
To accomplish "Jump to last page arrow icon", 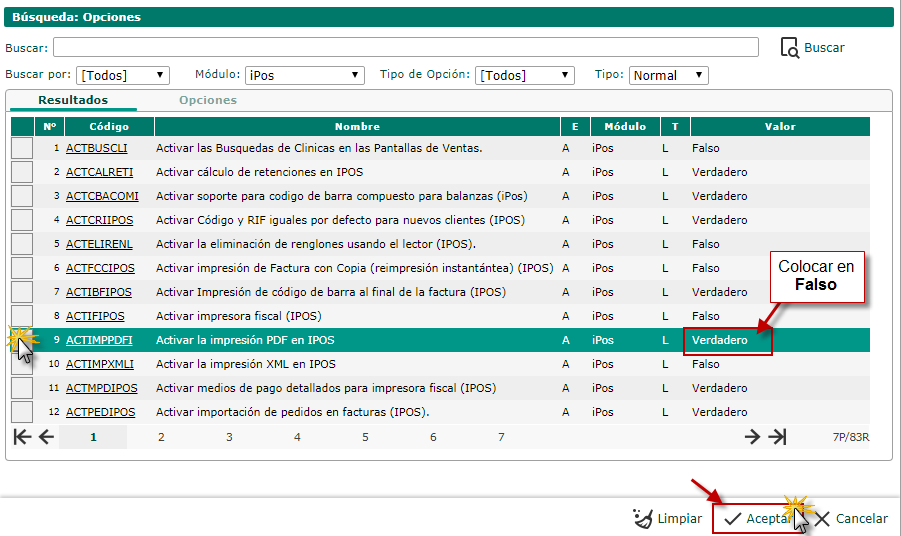I will pos(777,437).
